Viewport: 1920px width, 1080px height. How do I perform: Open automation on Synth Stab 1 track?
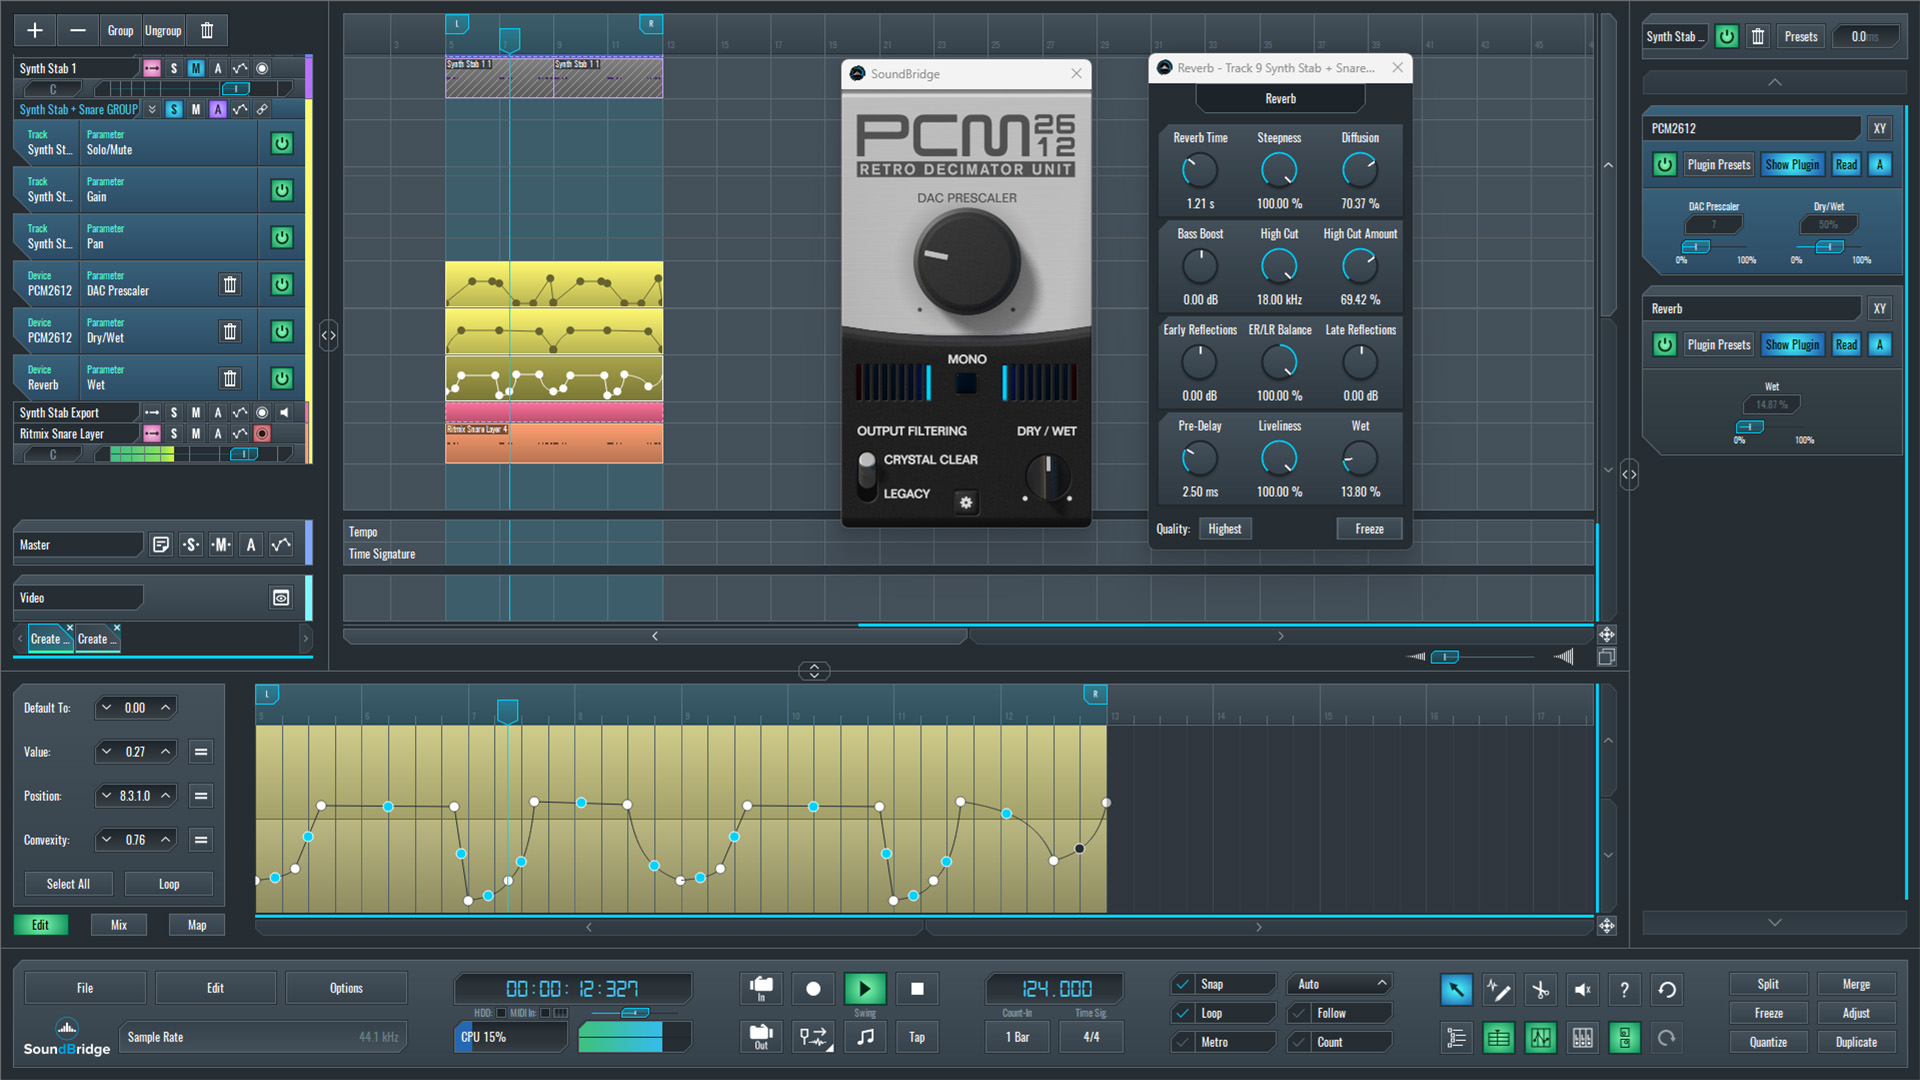pos(240,68)
